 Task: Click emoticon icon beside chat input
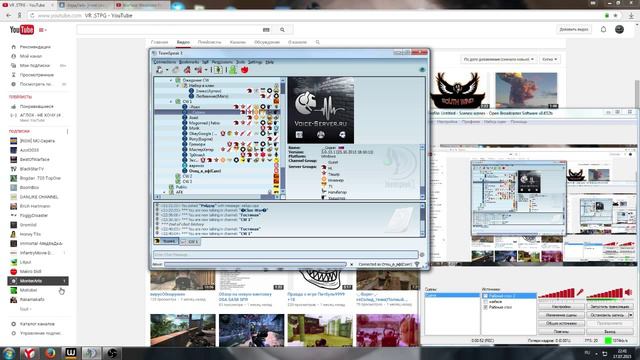coord(422,254)
